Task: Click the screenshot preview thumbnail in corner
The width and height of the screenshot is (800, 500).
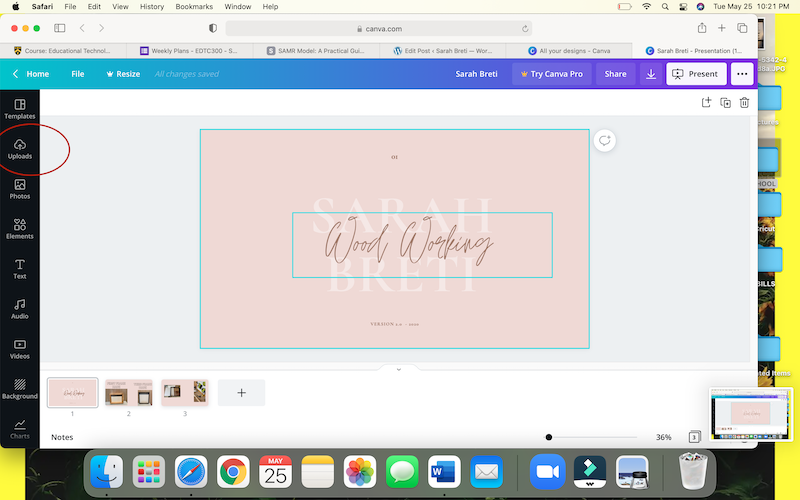Action: pyautogui.click(x=751, y=414)
